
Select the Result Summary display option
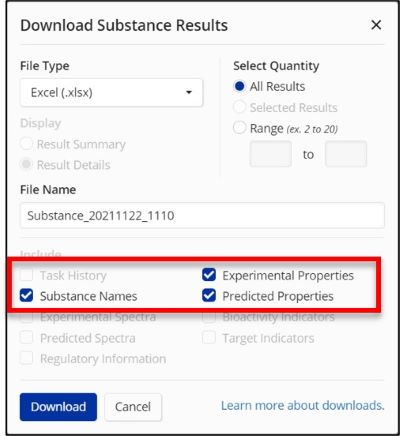(26, 144)
